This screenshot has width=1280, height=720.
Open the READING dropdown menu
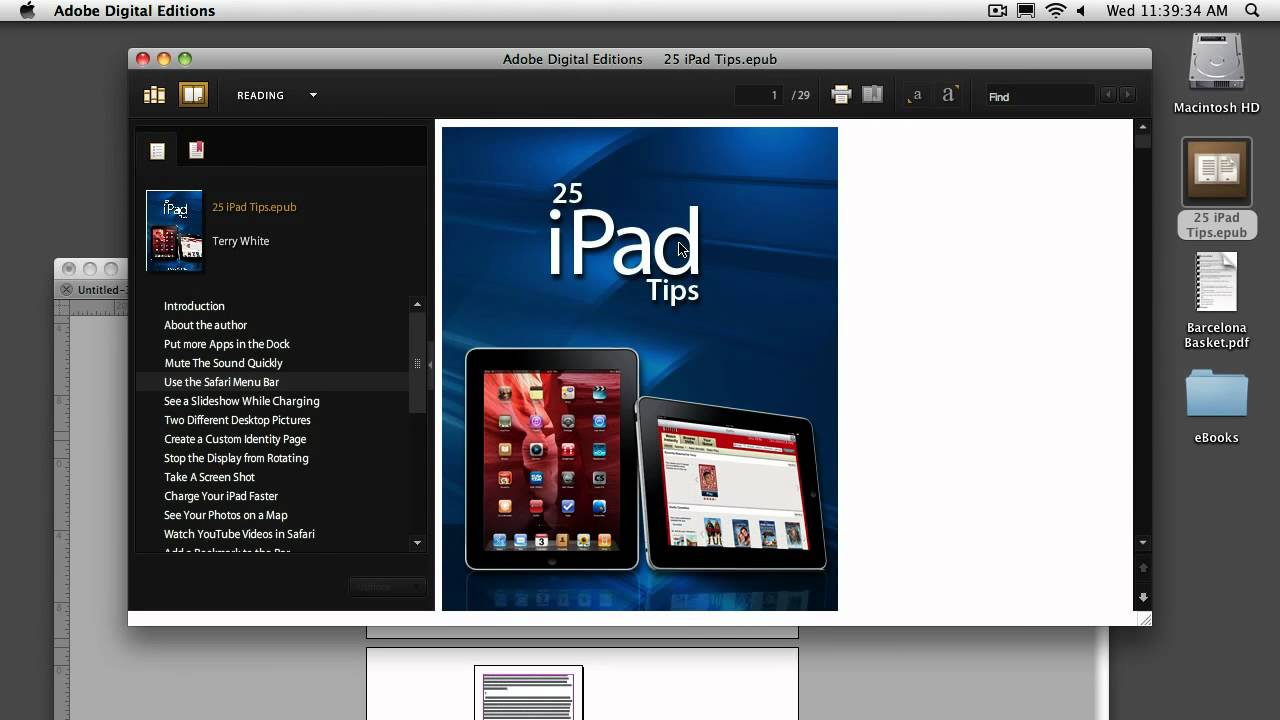click(277, 96)
